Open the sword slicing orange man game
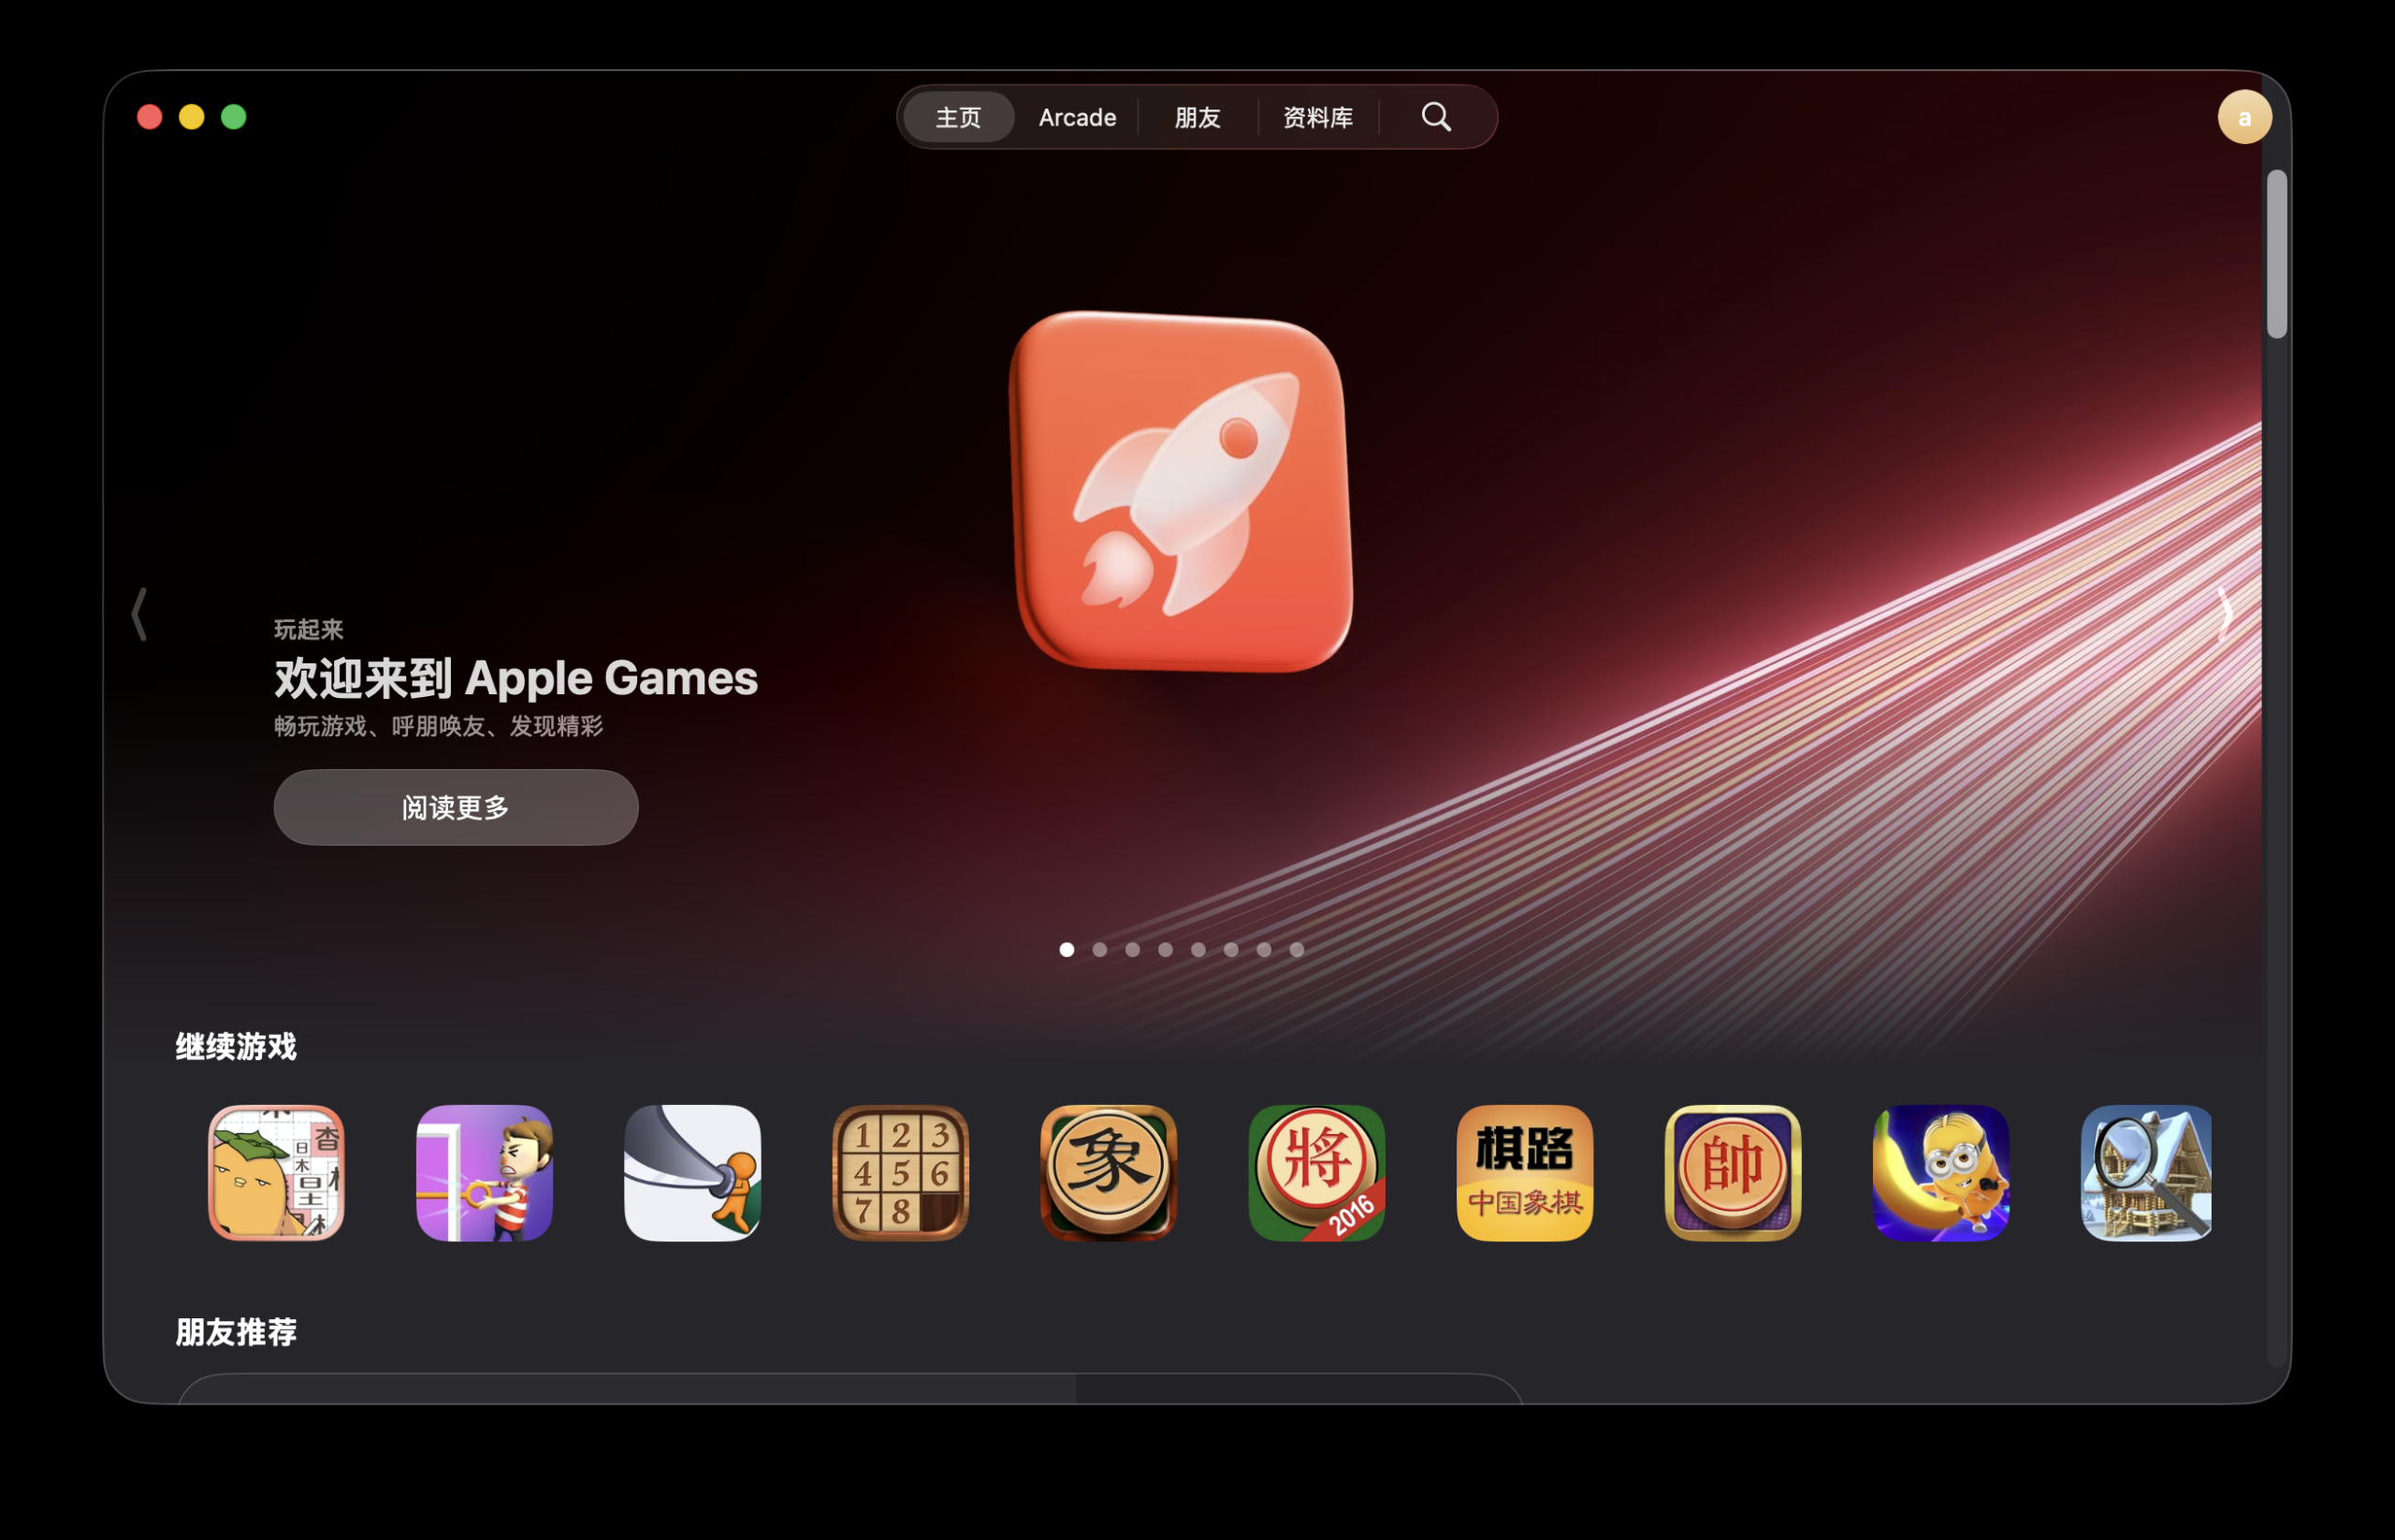Image resolution: width=2395 pixels, height=1540 pixels. 692,1172
